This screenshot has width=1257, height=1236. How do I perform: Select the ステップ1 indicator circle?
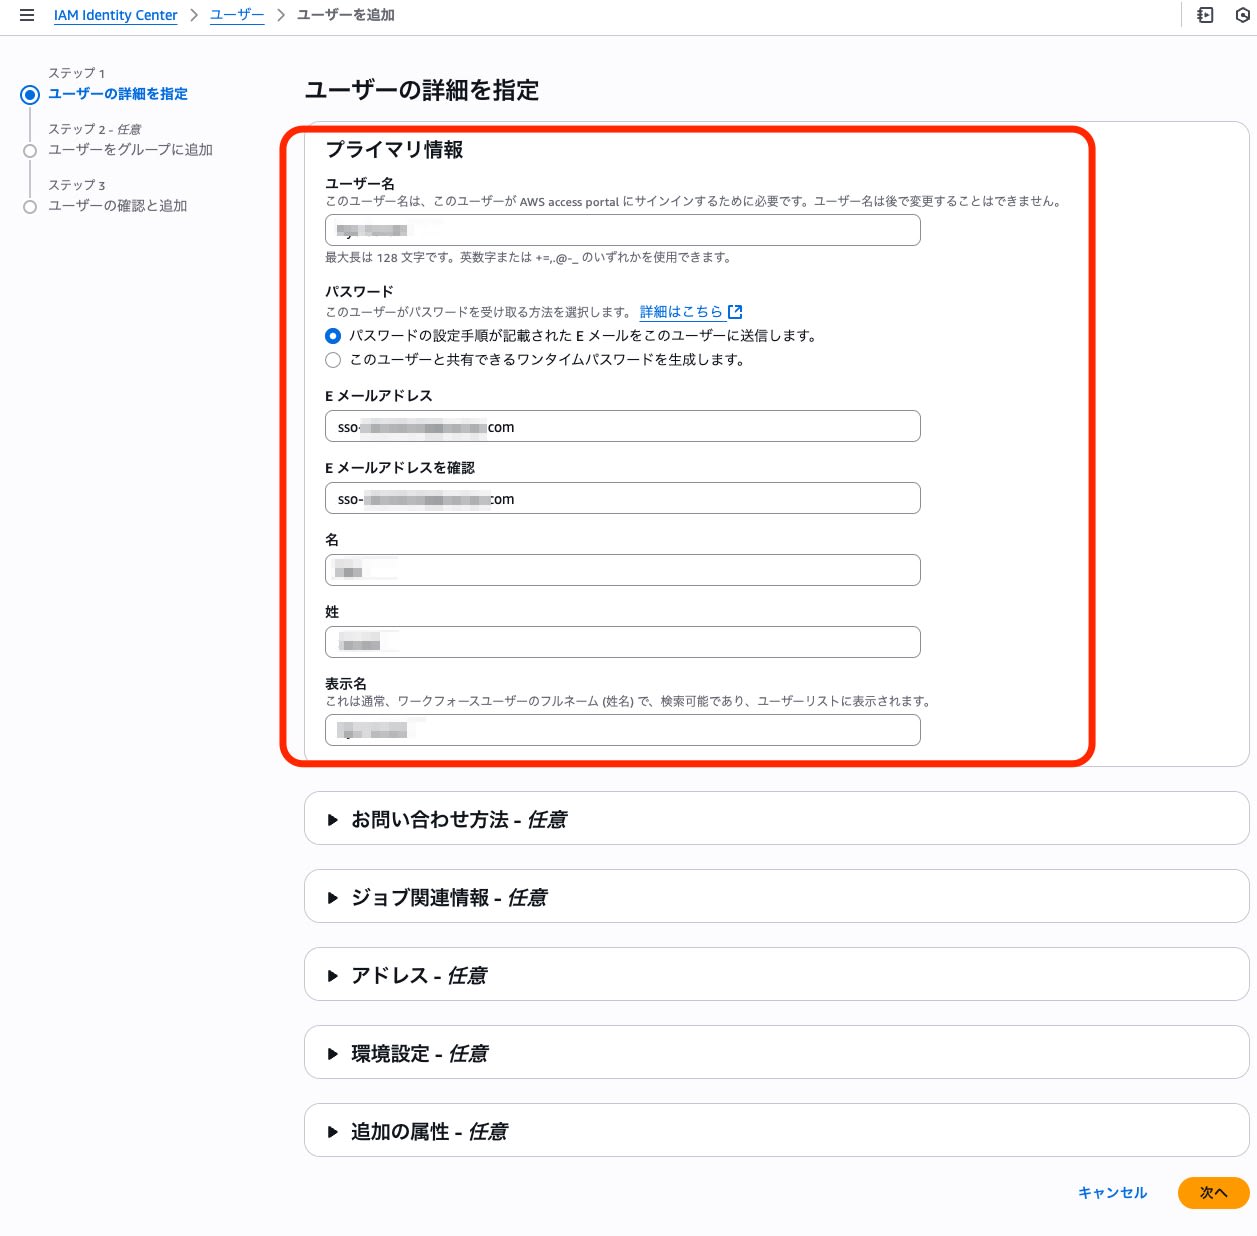30,95
